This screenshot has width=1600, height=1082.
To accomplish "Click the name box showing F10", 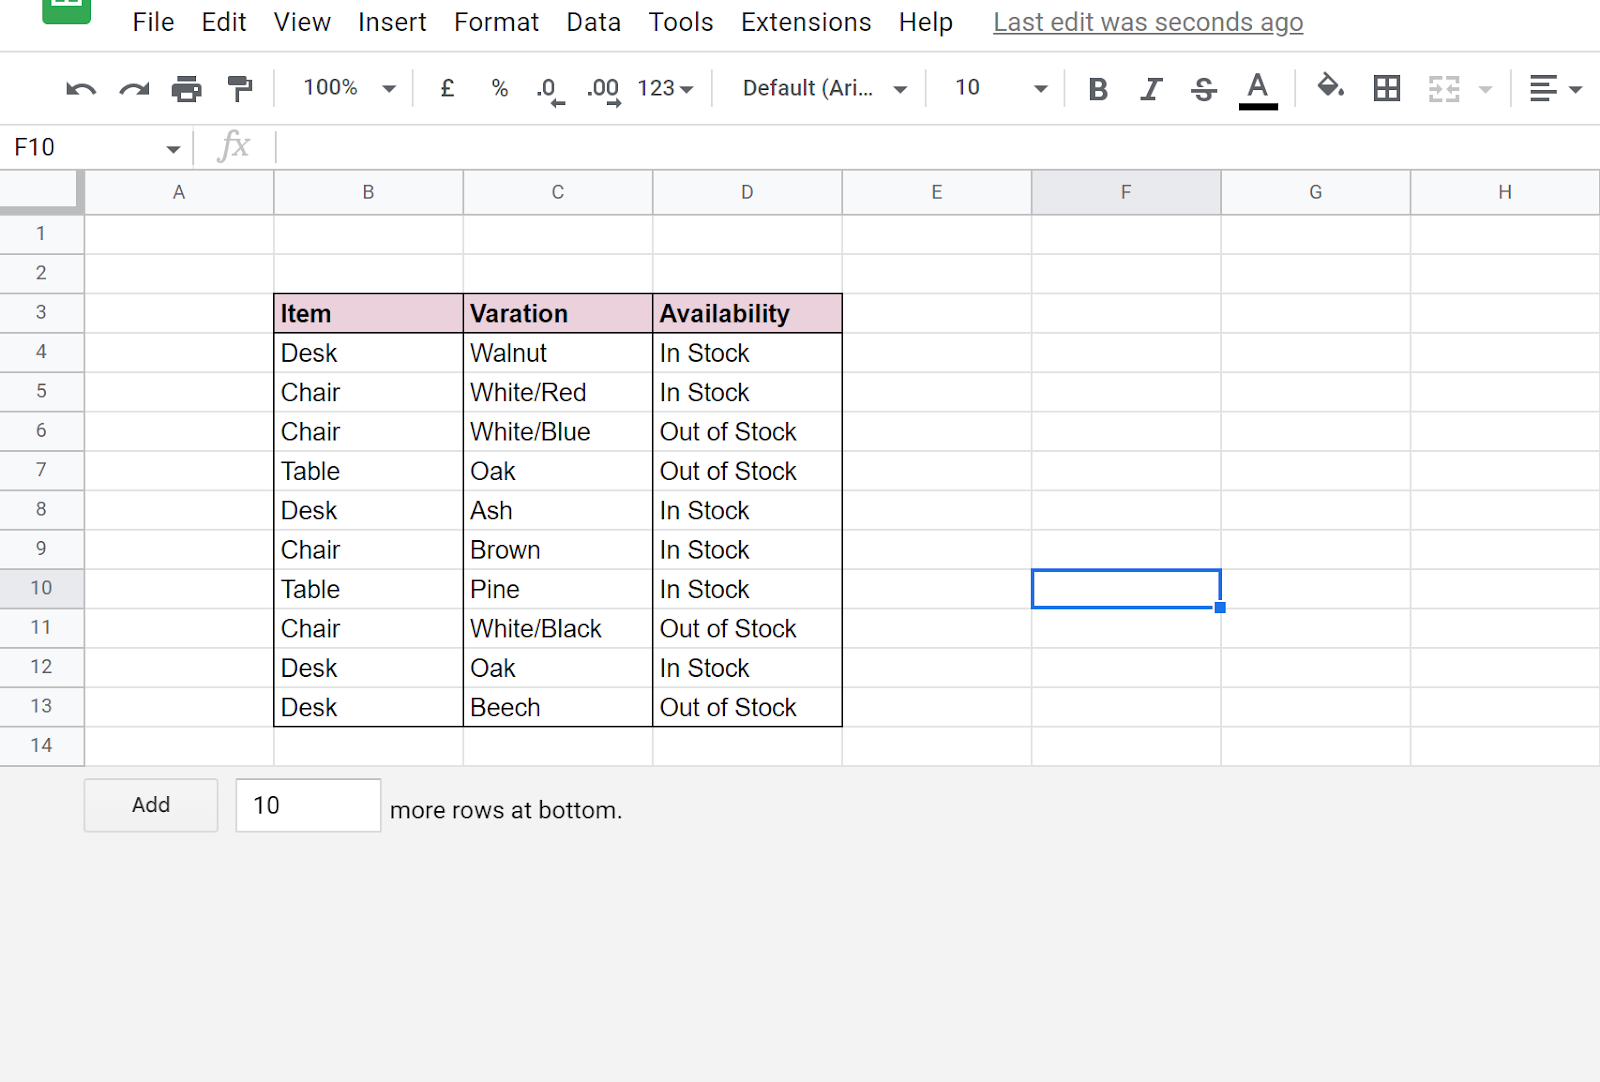I will (80, 147).
